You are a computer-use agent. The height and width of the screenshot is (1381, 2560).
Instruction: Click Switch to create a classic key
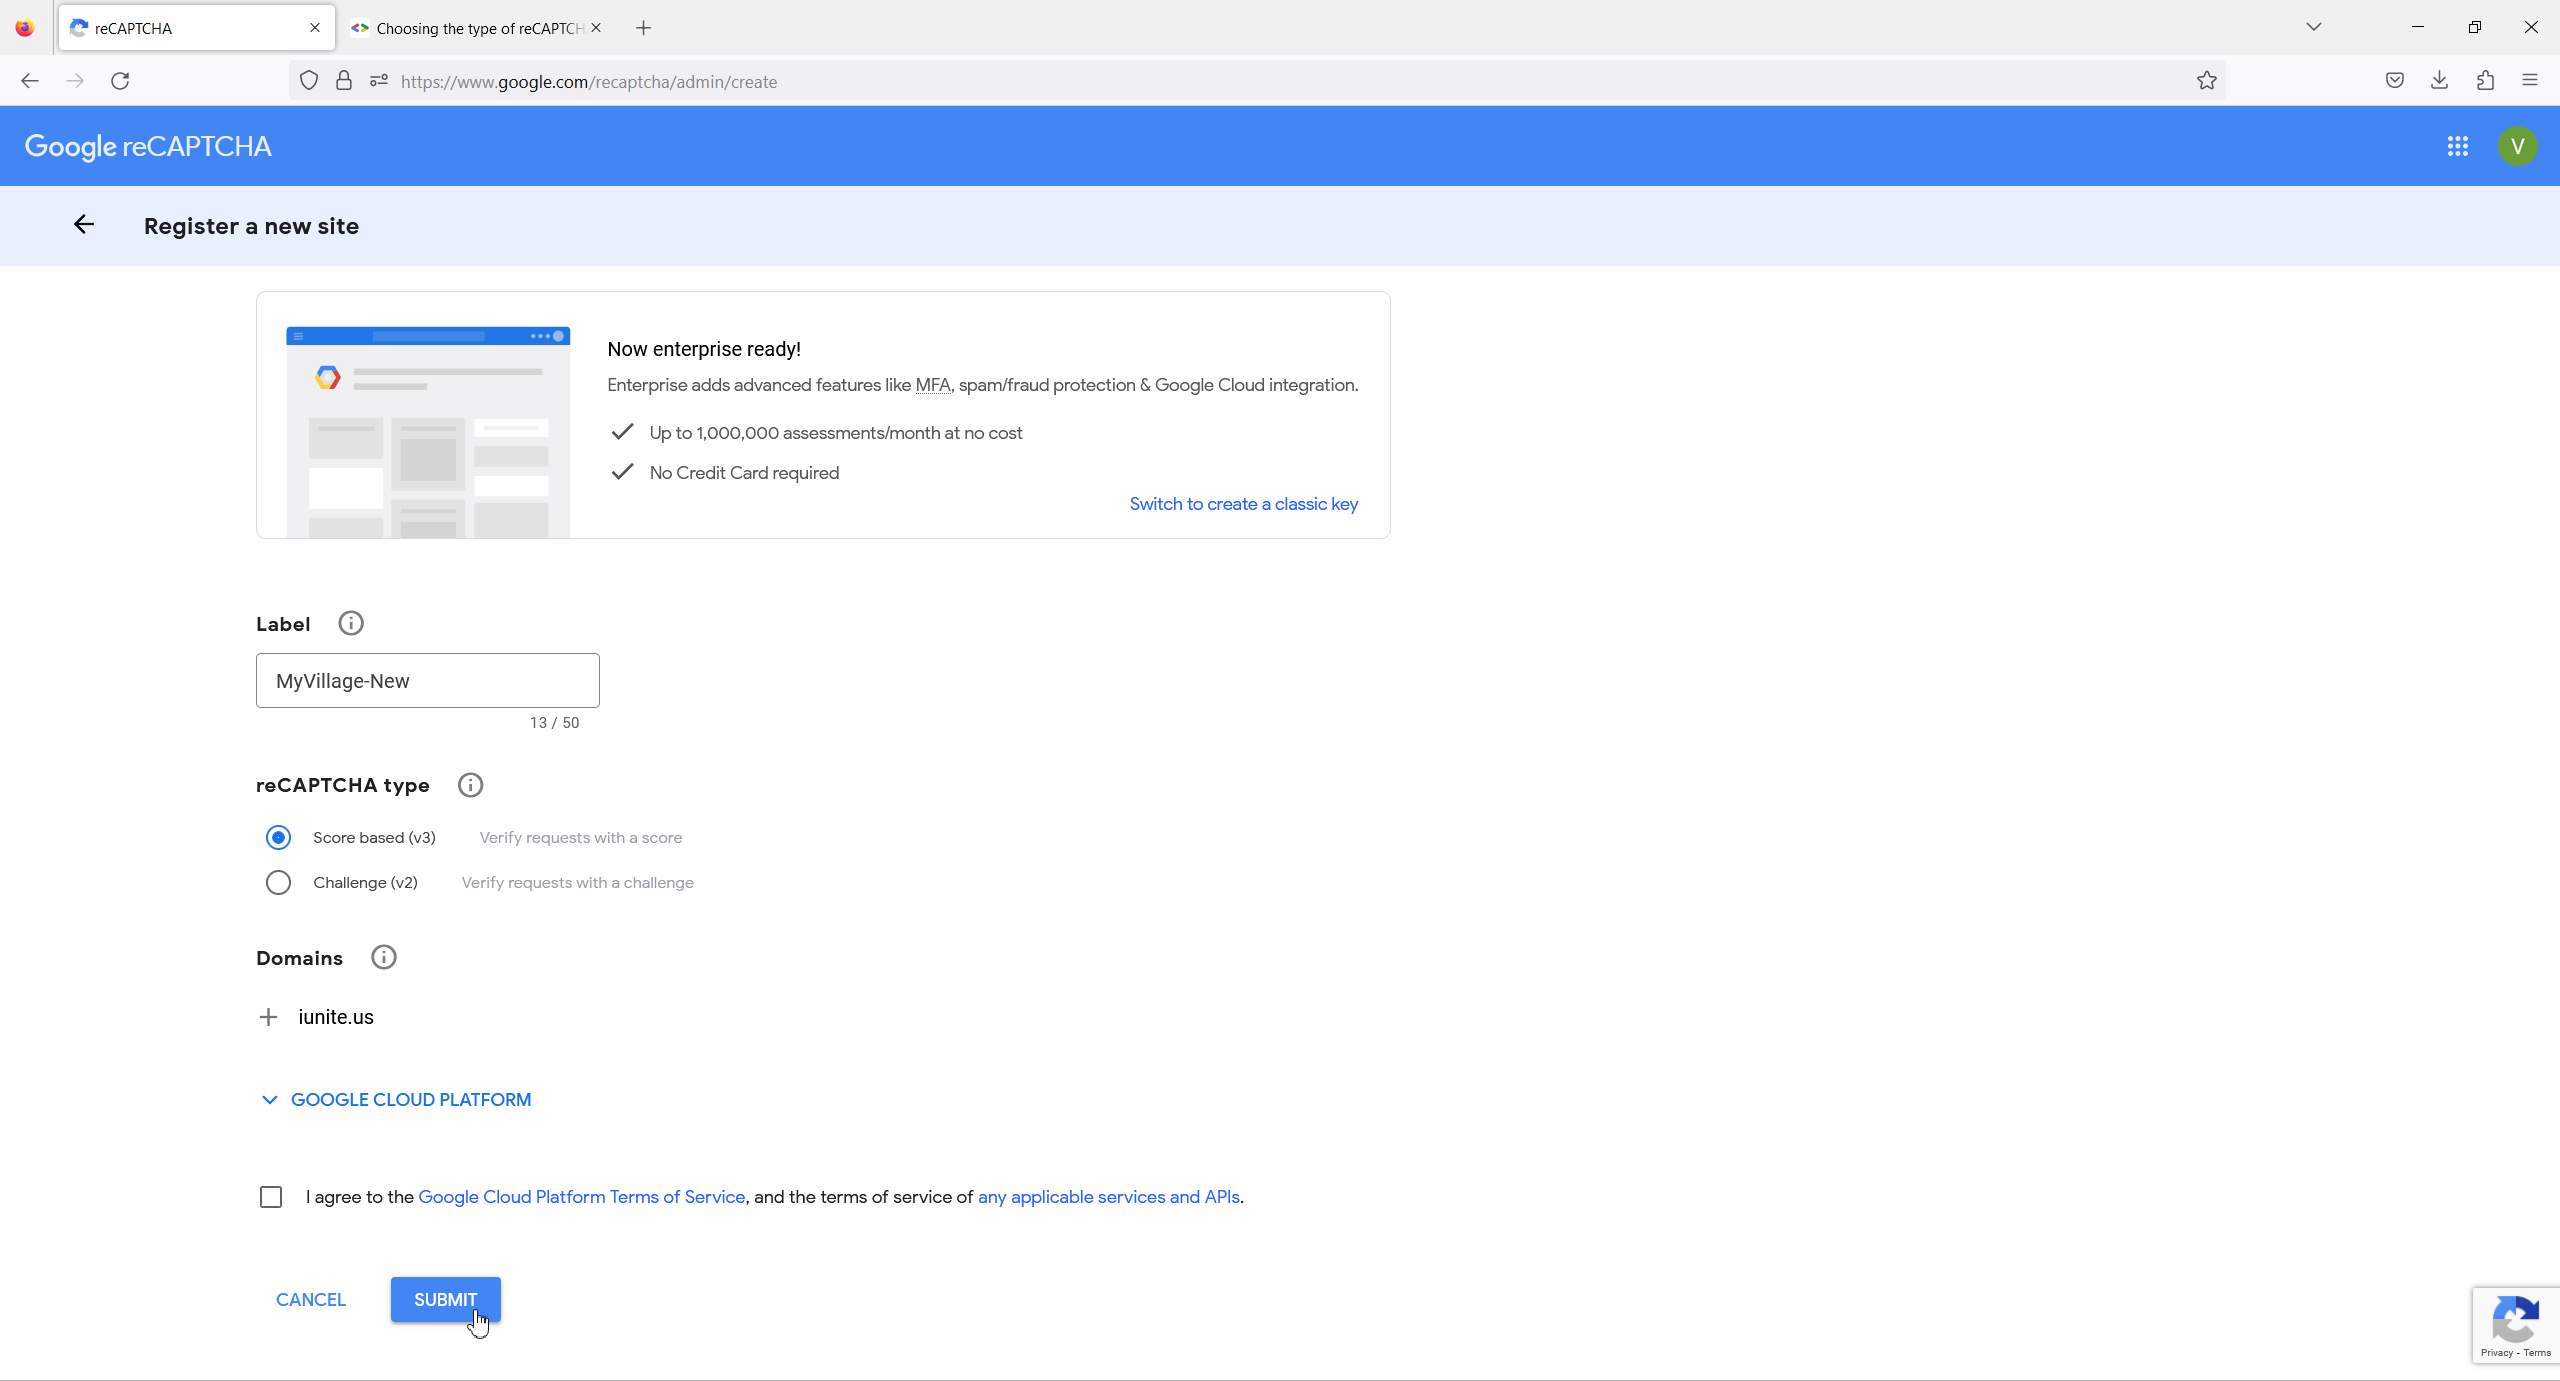1243,504
